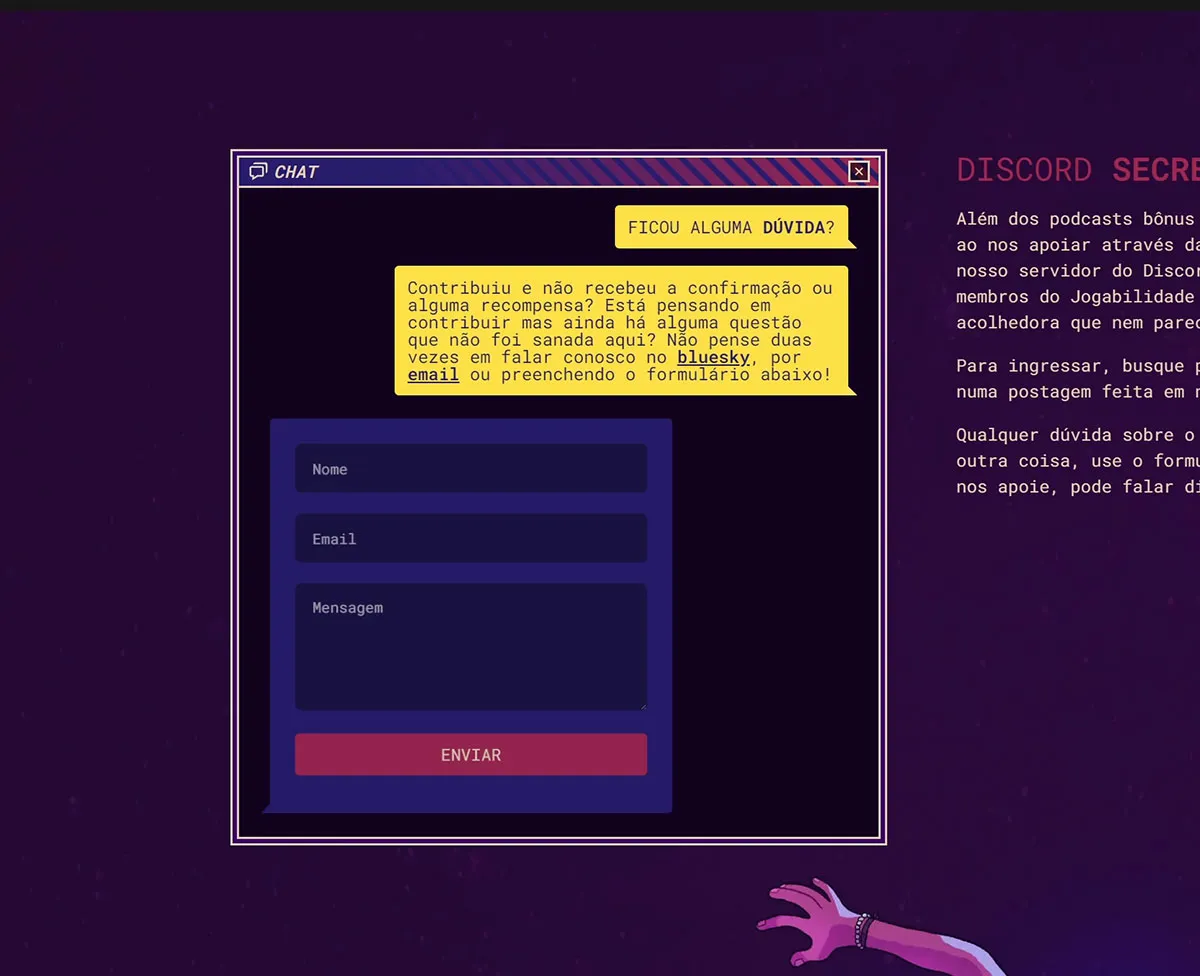The width and height of the screenshot is (1200, 976).
Task: Open the email link in yellow bubble
Action: [433, 375]
